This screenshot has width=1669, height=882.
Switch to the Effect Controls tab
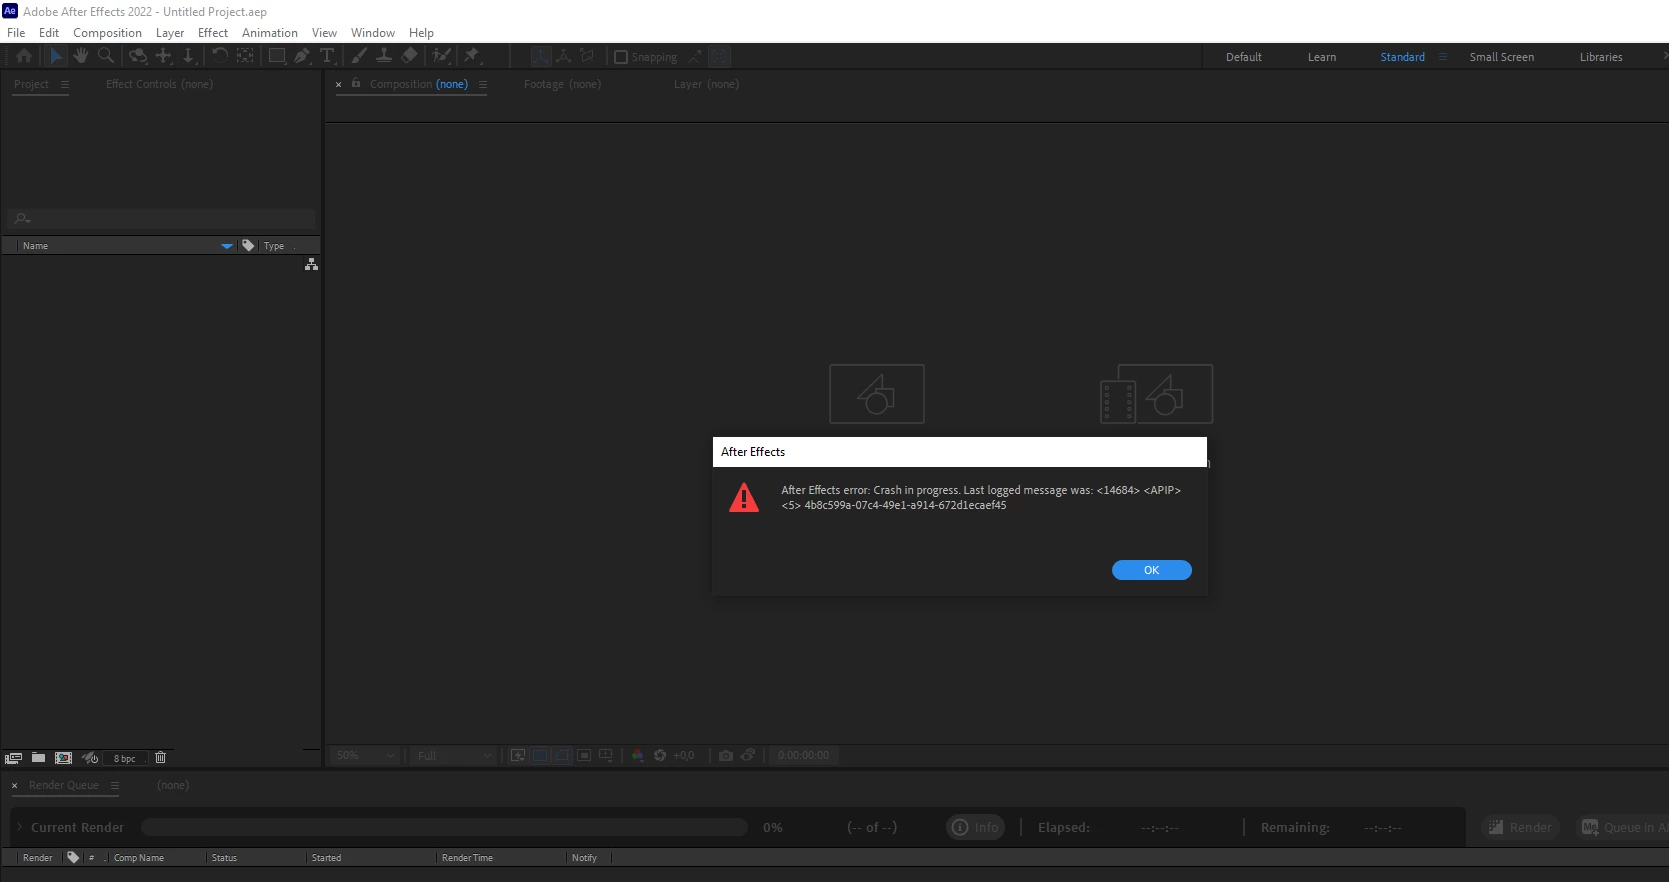tap(159, 84)
